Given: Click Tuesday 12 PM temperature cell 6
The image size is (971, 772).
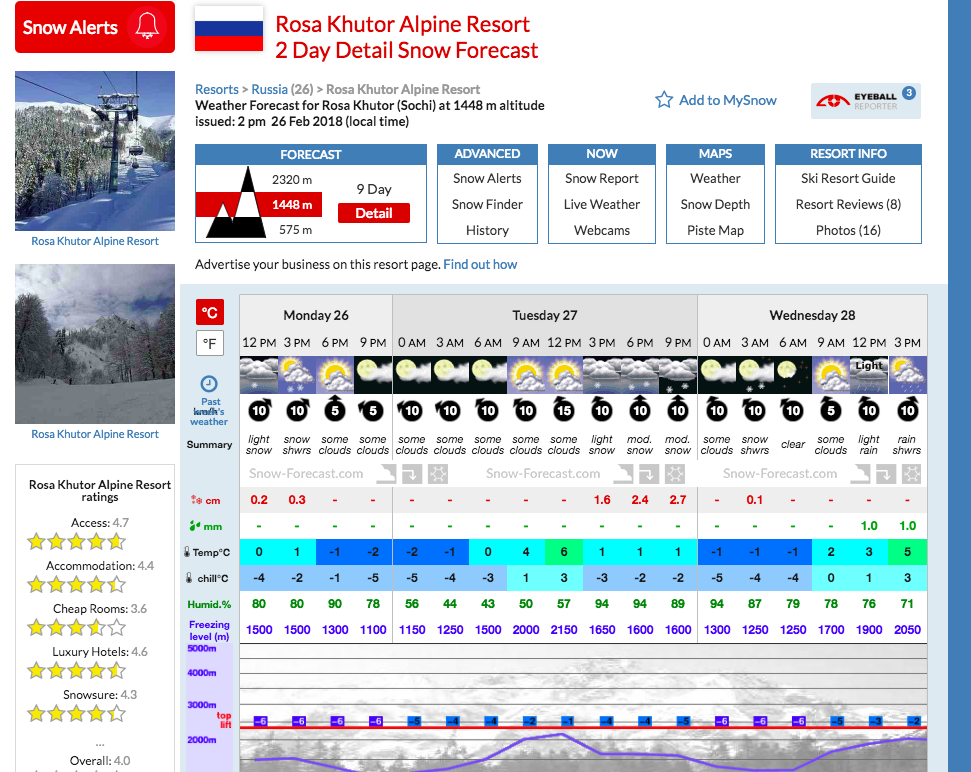Looking at the screenshot, I should pyautogui.click(x=564, y=552).
